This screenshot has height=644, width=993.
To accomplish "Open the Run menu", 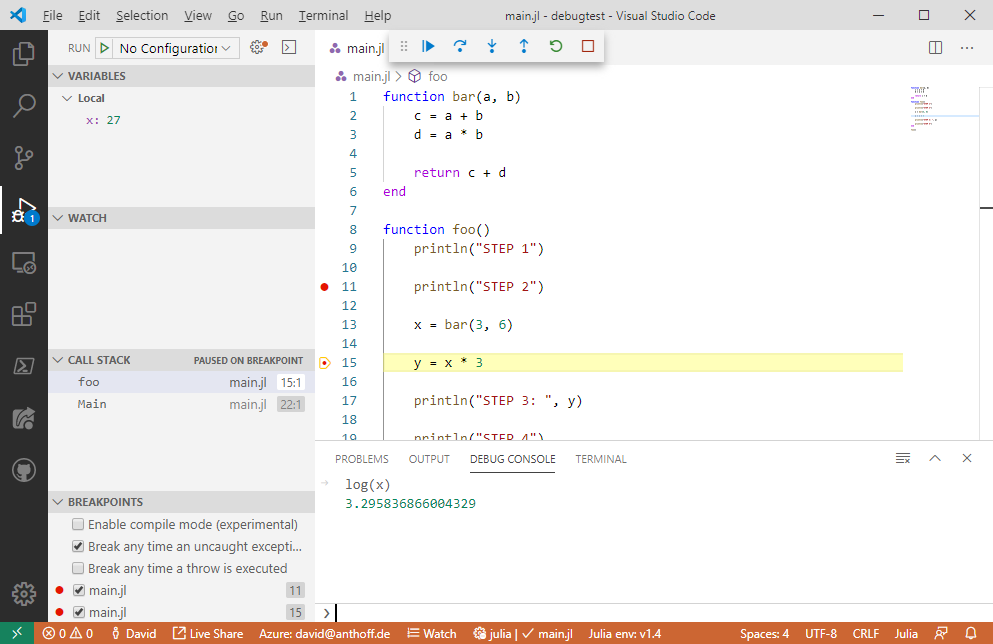I will tap(271, 15).
